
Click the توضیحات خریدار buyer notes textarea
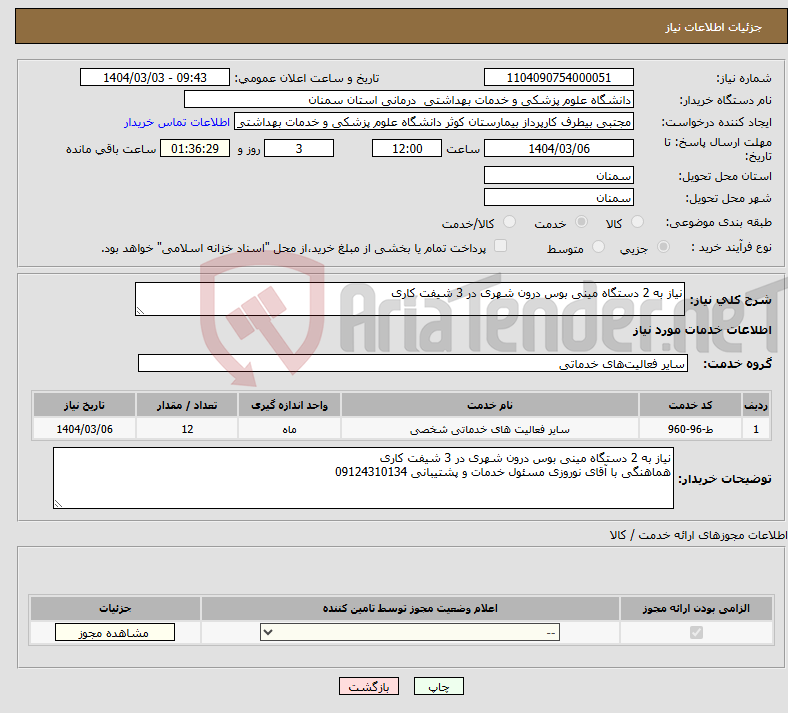tap(363, 478)
